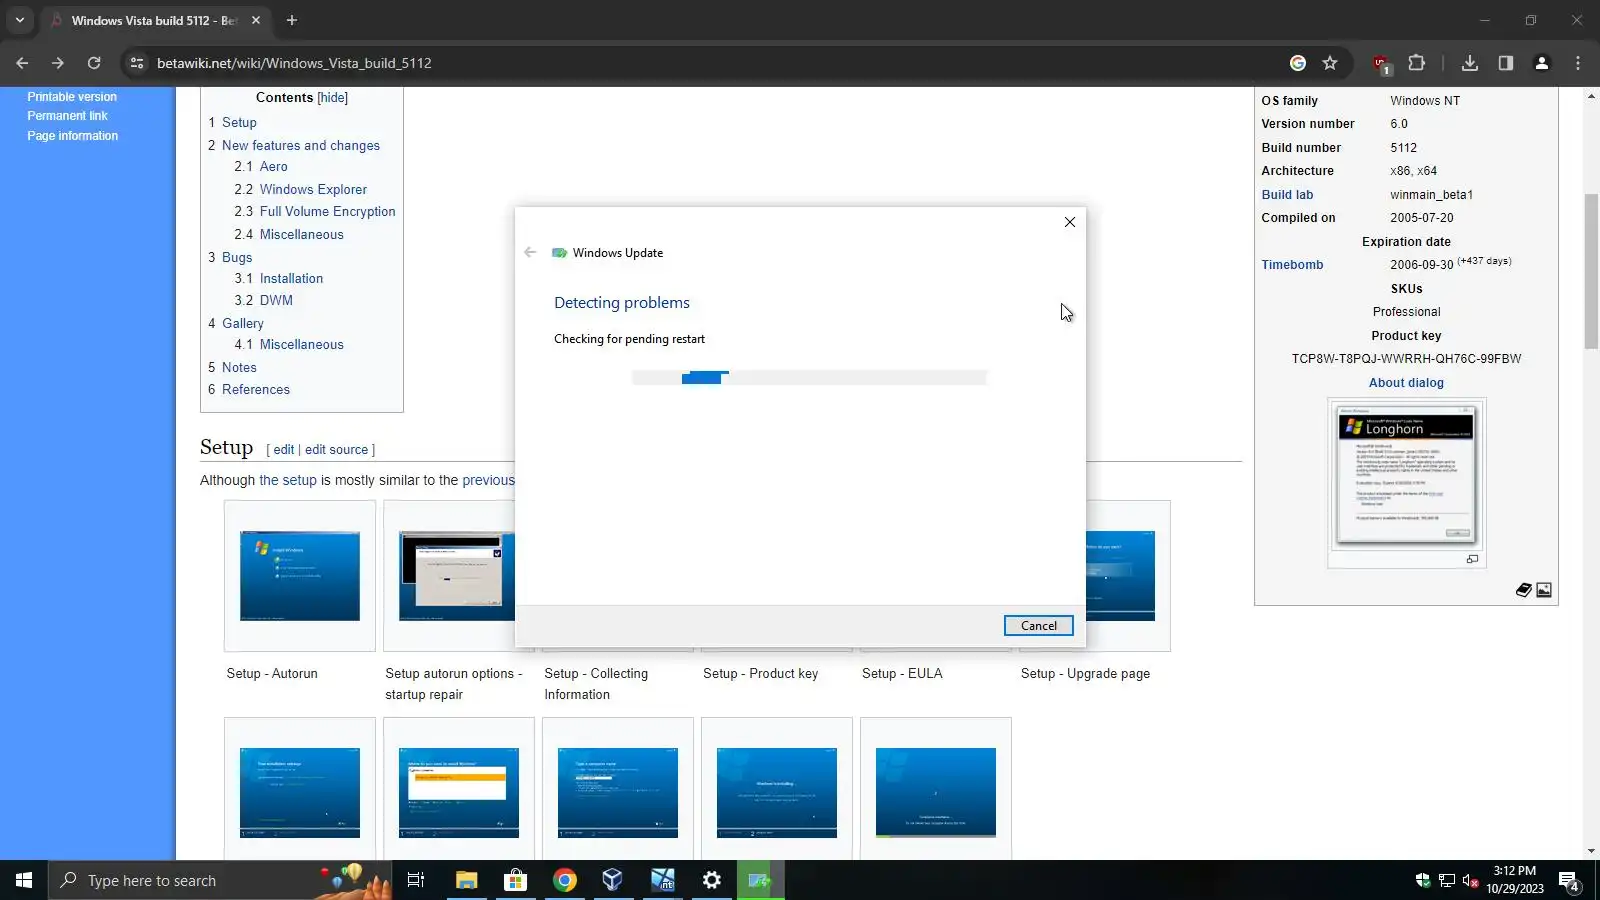Open the Setup autorun options thumbnail
This screenshot has height=900, width=1600.
coord(457,576)
